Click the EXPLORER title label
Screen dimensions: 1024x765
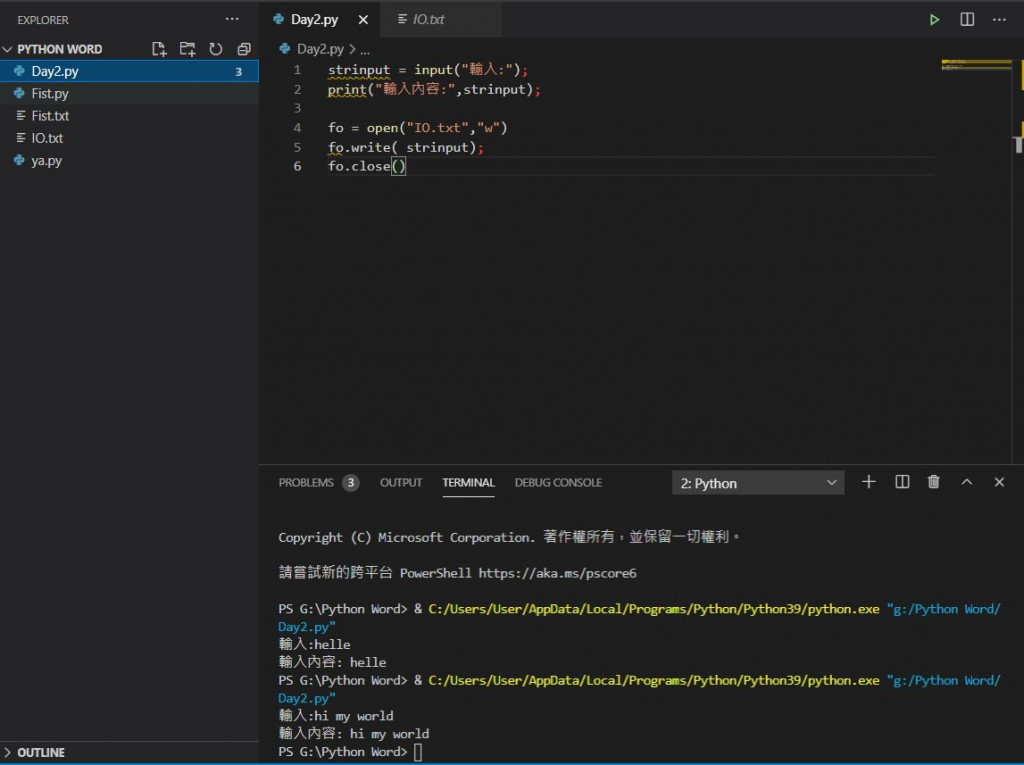[x=43, y=20]
